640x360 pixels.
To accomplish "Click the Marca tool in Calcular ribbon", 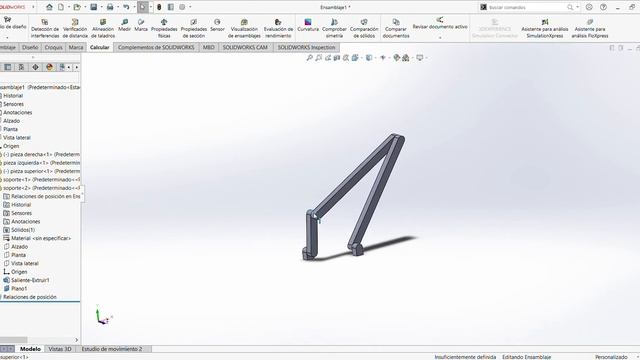I will [x=141, y=25].
